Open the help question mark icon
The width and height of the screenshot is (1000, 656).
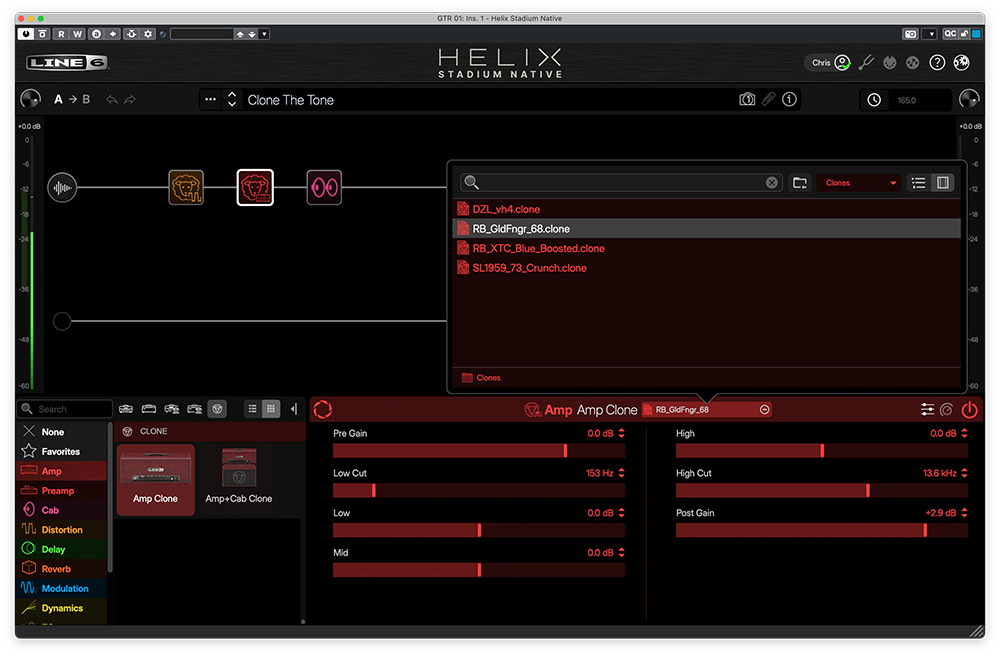(x=937, y=62)
